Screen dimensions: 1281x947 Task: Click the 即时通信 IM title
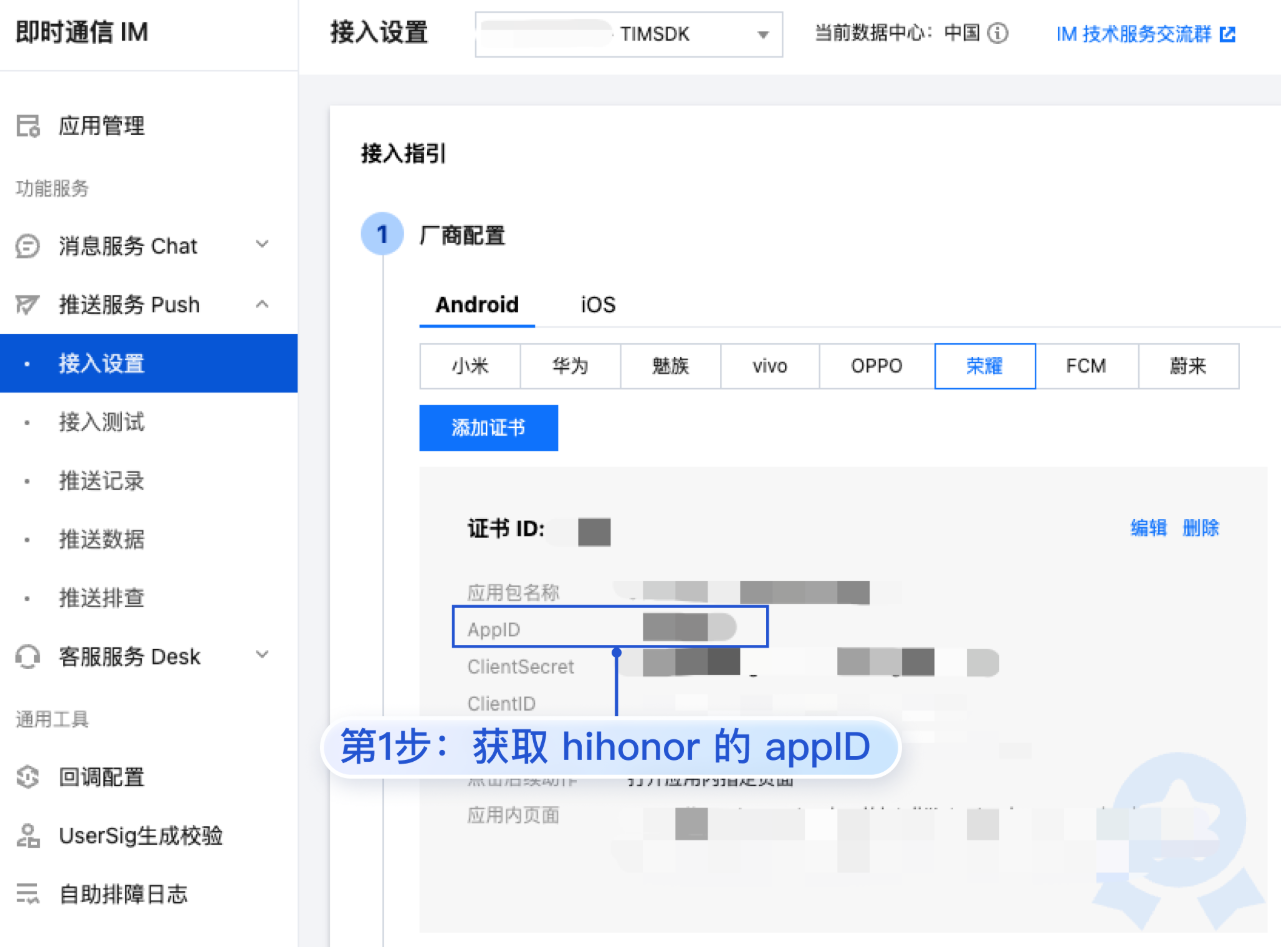click(82, 32)
